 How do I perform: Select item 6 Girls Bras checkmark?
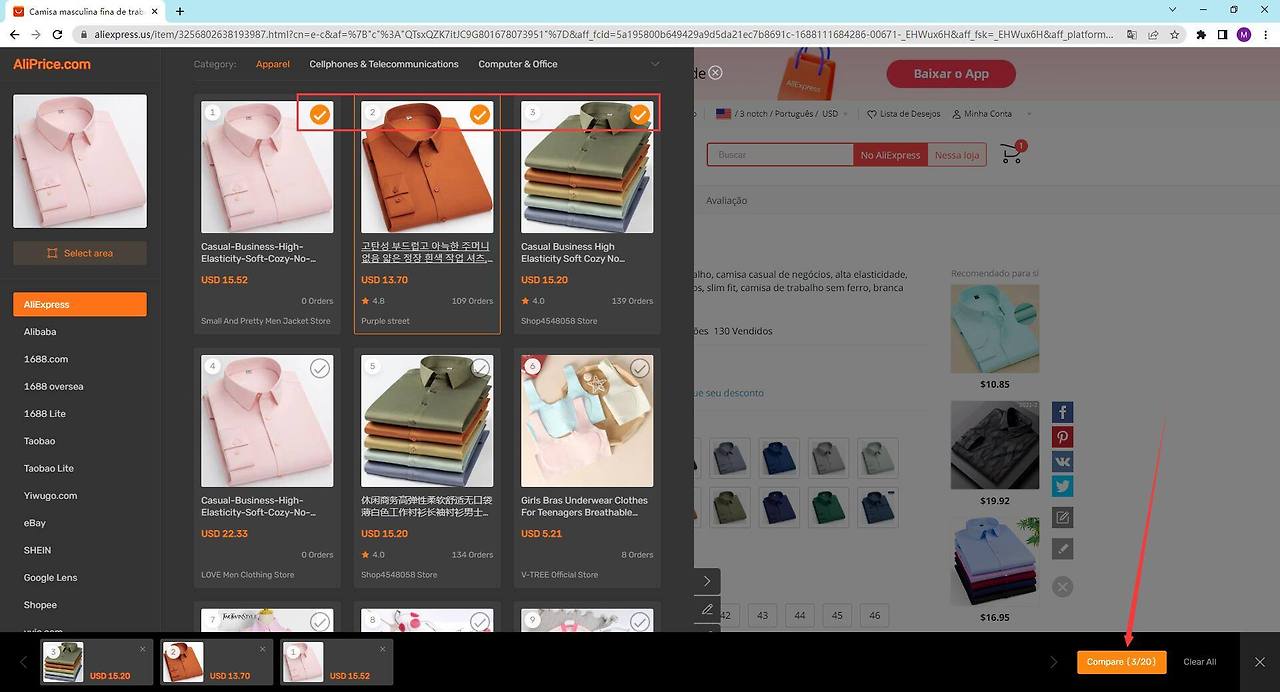(640, 368)
